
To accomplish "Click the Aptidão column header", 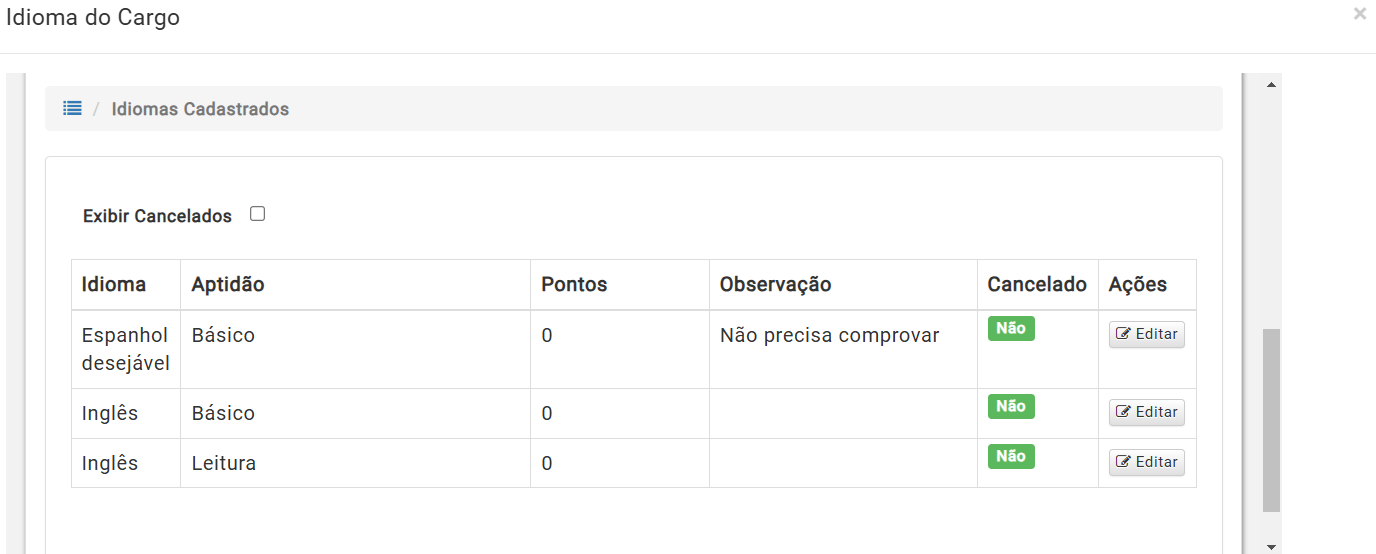I will point(228,284).
